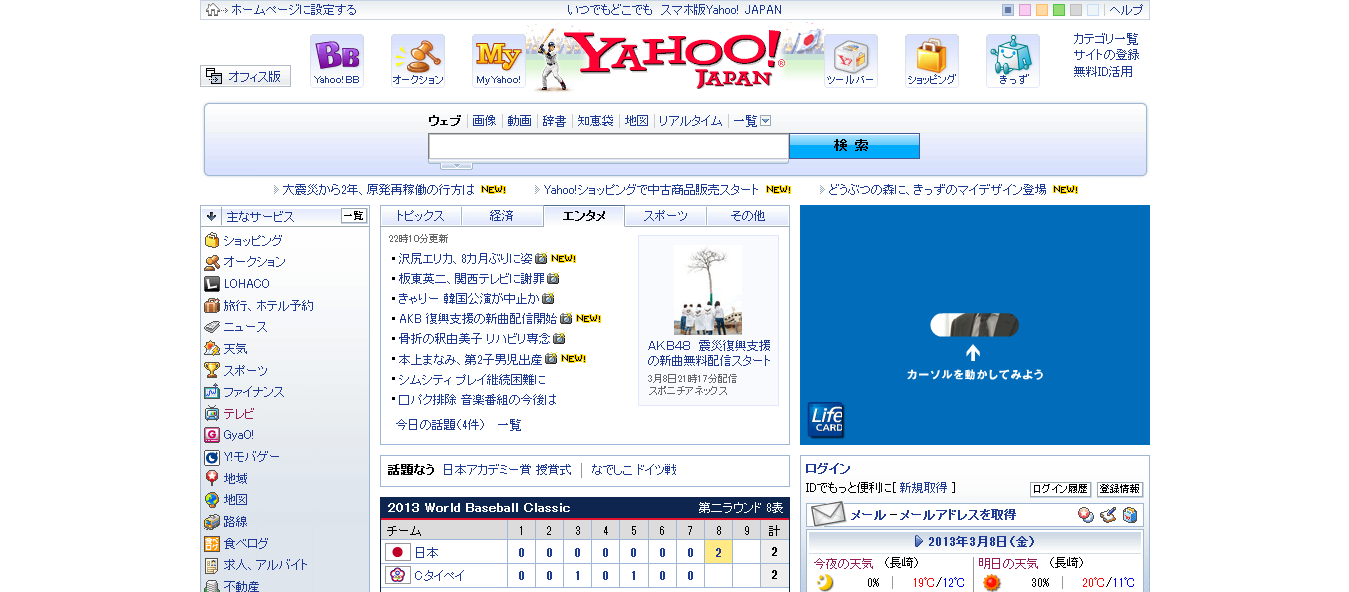The width and height of the screenshot is (1349, 592).
Task: Click the Yahoo! JAPAN logo
Action: pos(675,60)
